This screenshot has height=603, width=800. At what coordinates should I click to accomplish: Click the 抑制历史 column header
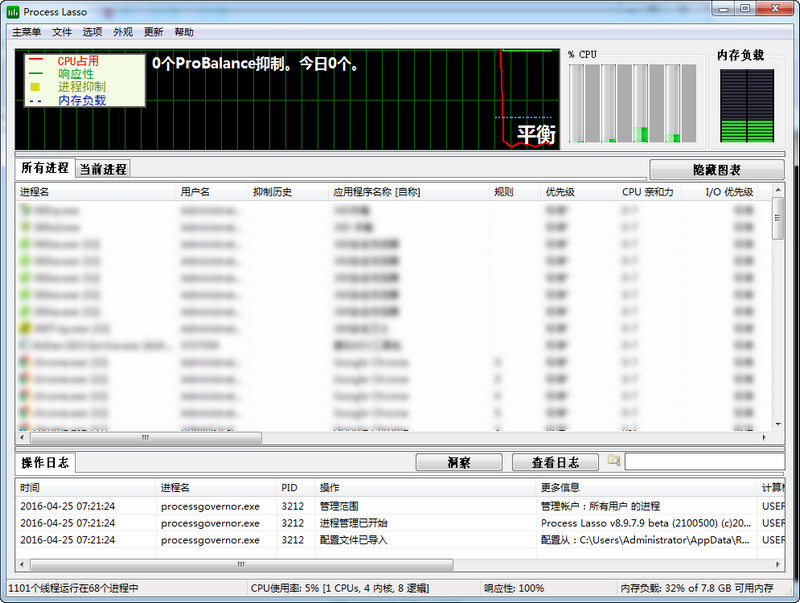pyautogui.click(x=288, y=192)
